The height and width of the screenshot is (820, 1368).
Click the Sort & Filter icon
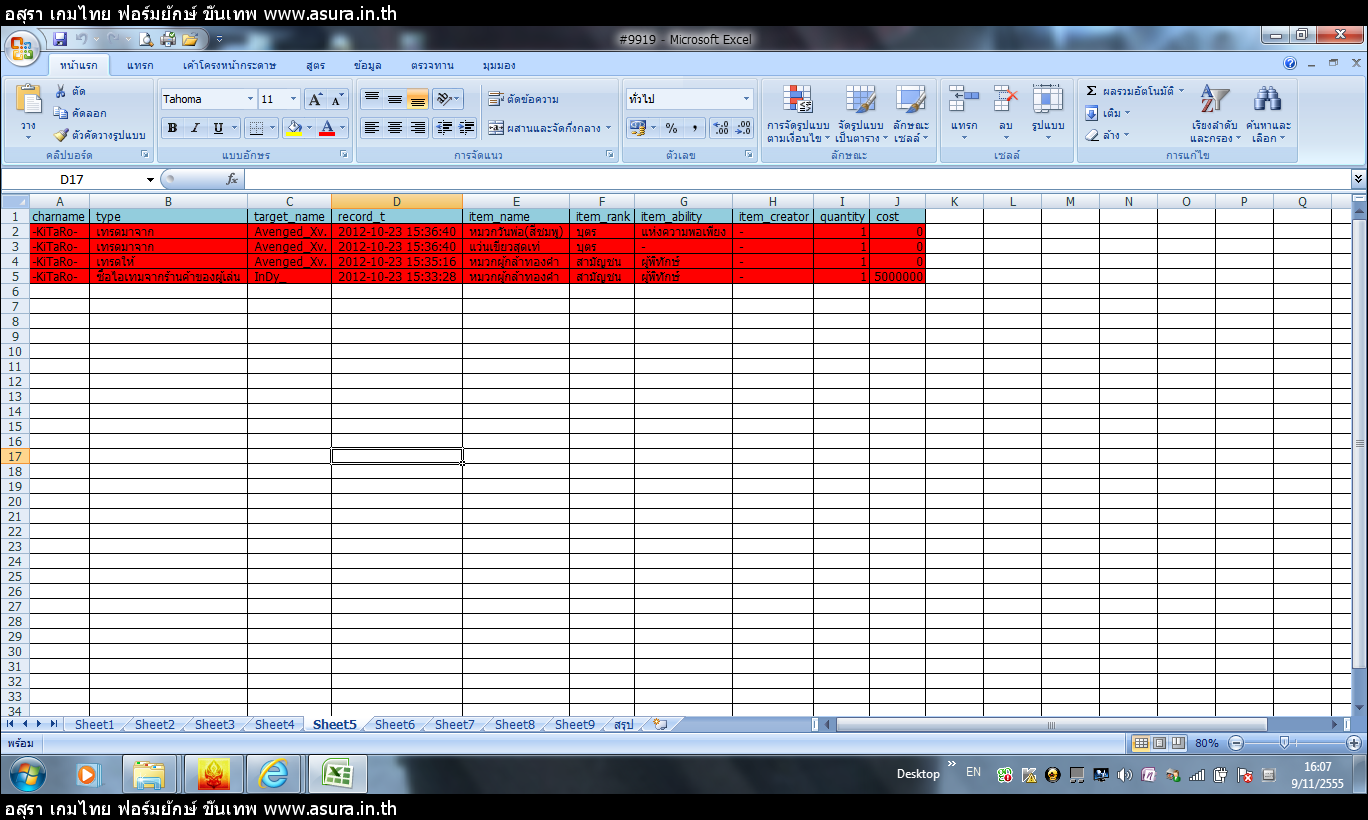1214,100
